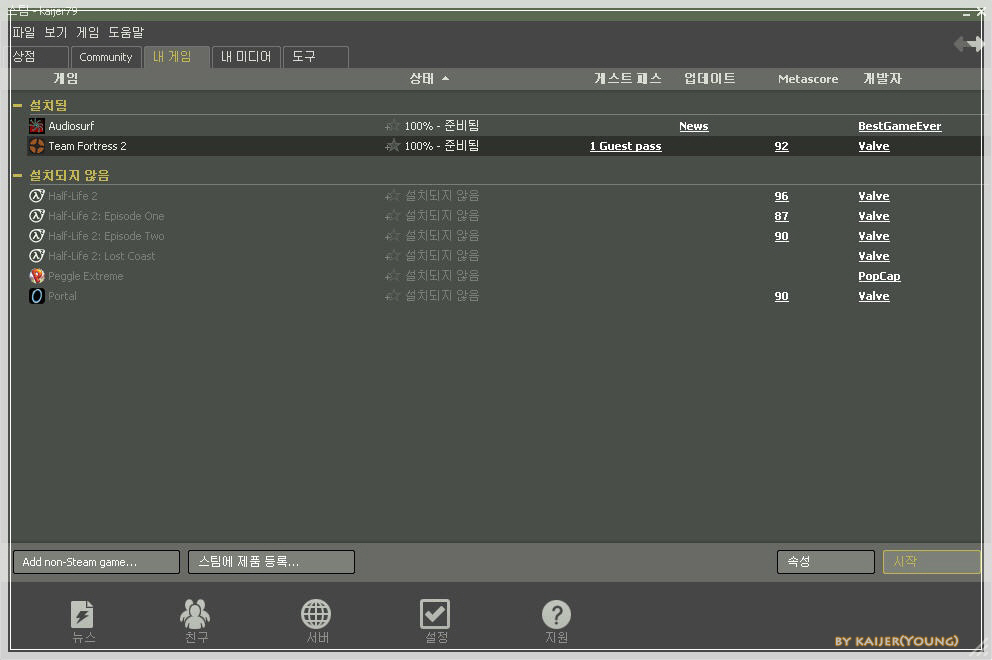Open Metascore 87 for Episode One
This screenshot has height=660, width=992.
click(781, 216)
